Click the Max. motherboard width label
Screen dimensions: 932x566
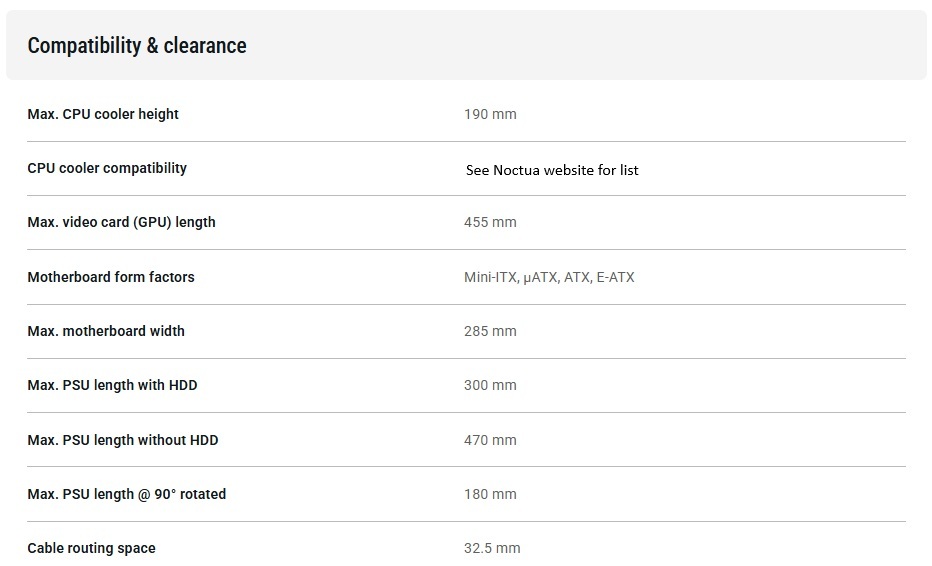tap(106, 331)
